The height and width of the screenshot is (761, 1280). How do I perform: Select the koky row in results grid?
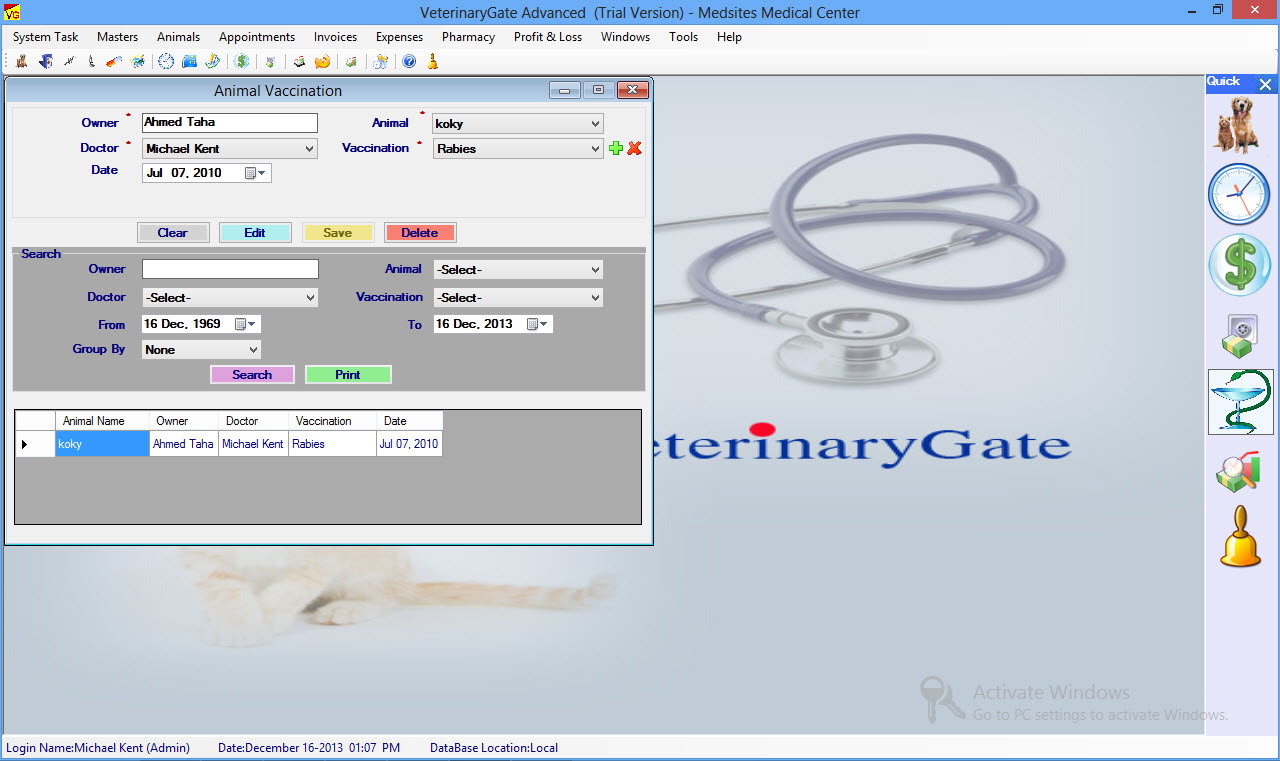[x=102, y=444]
